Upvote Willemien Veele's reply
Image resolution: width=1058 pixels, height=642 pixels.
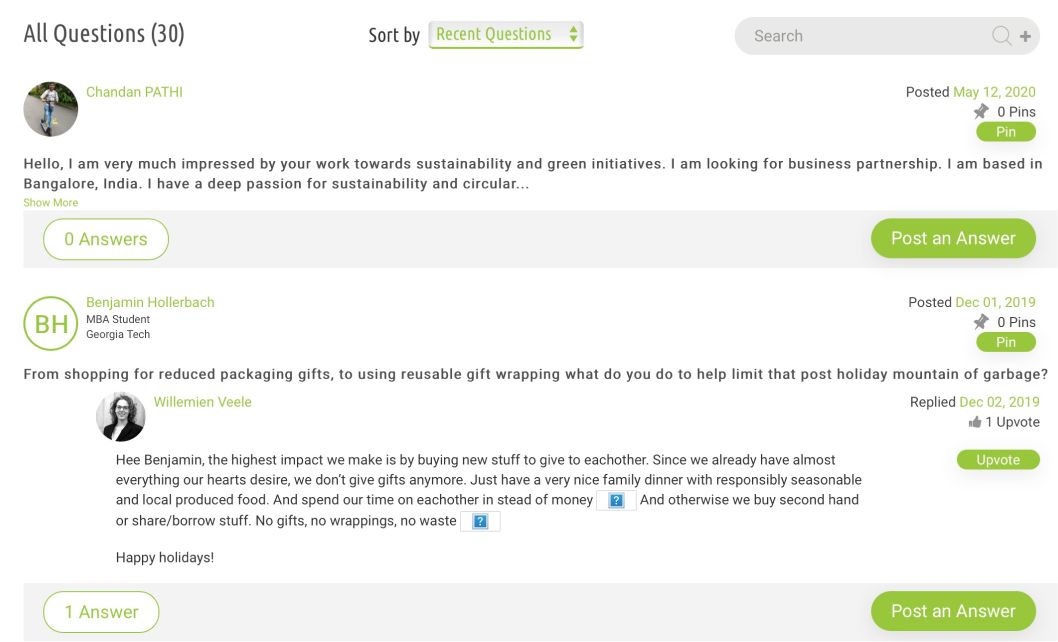pos(997,460)
